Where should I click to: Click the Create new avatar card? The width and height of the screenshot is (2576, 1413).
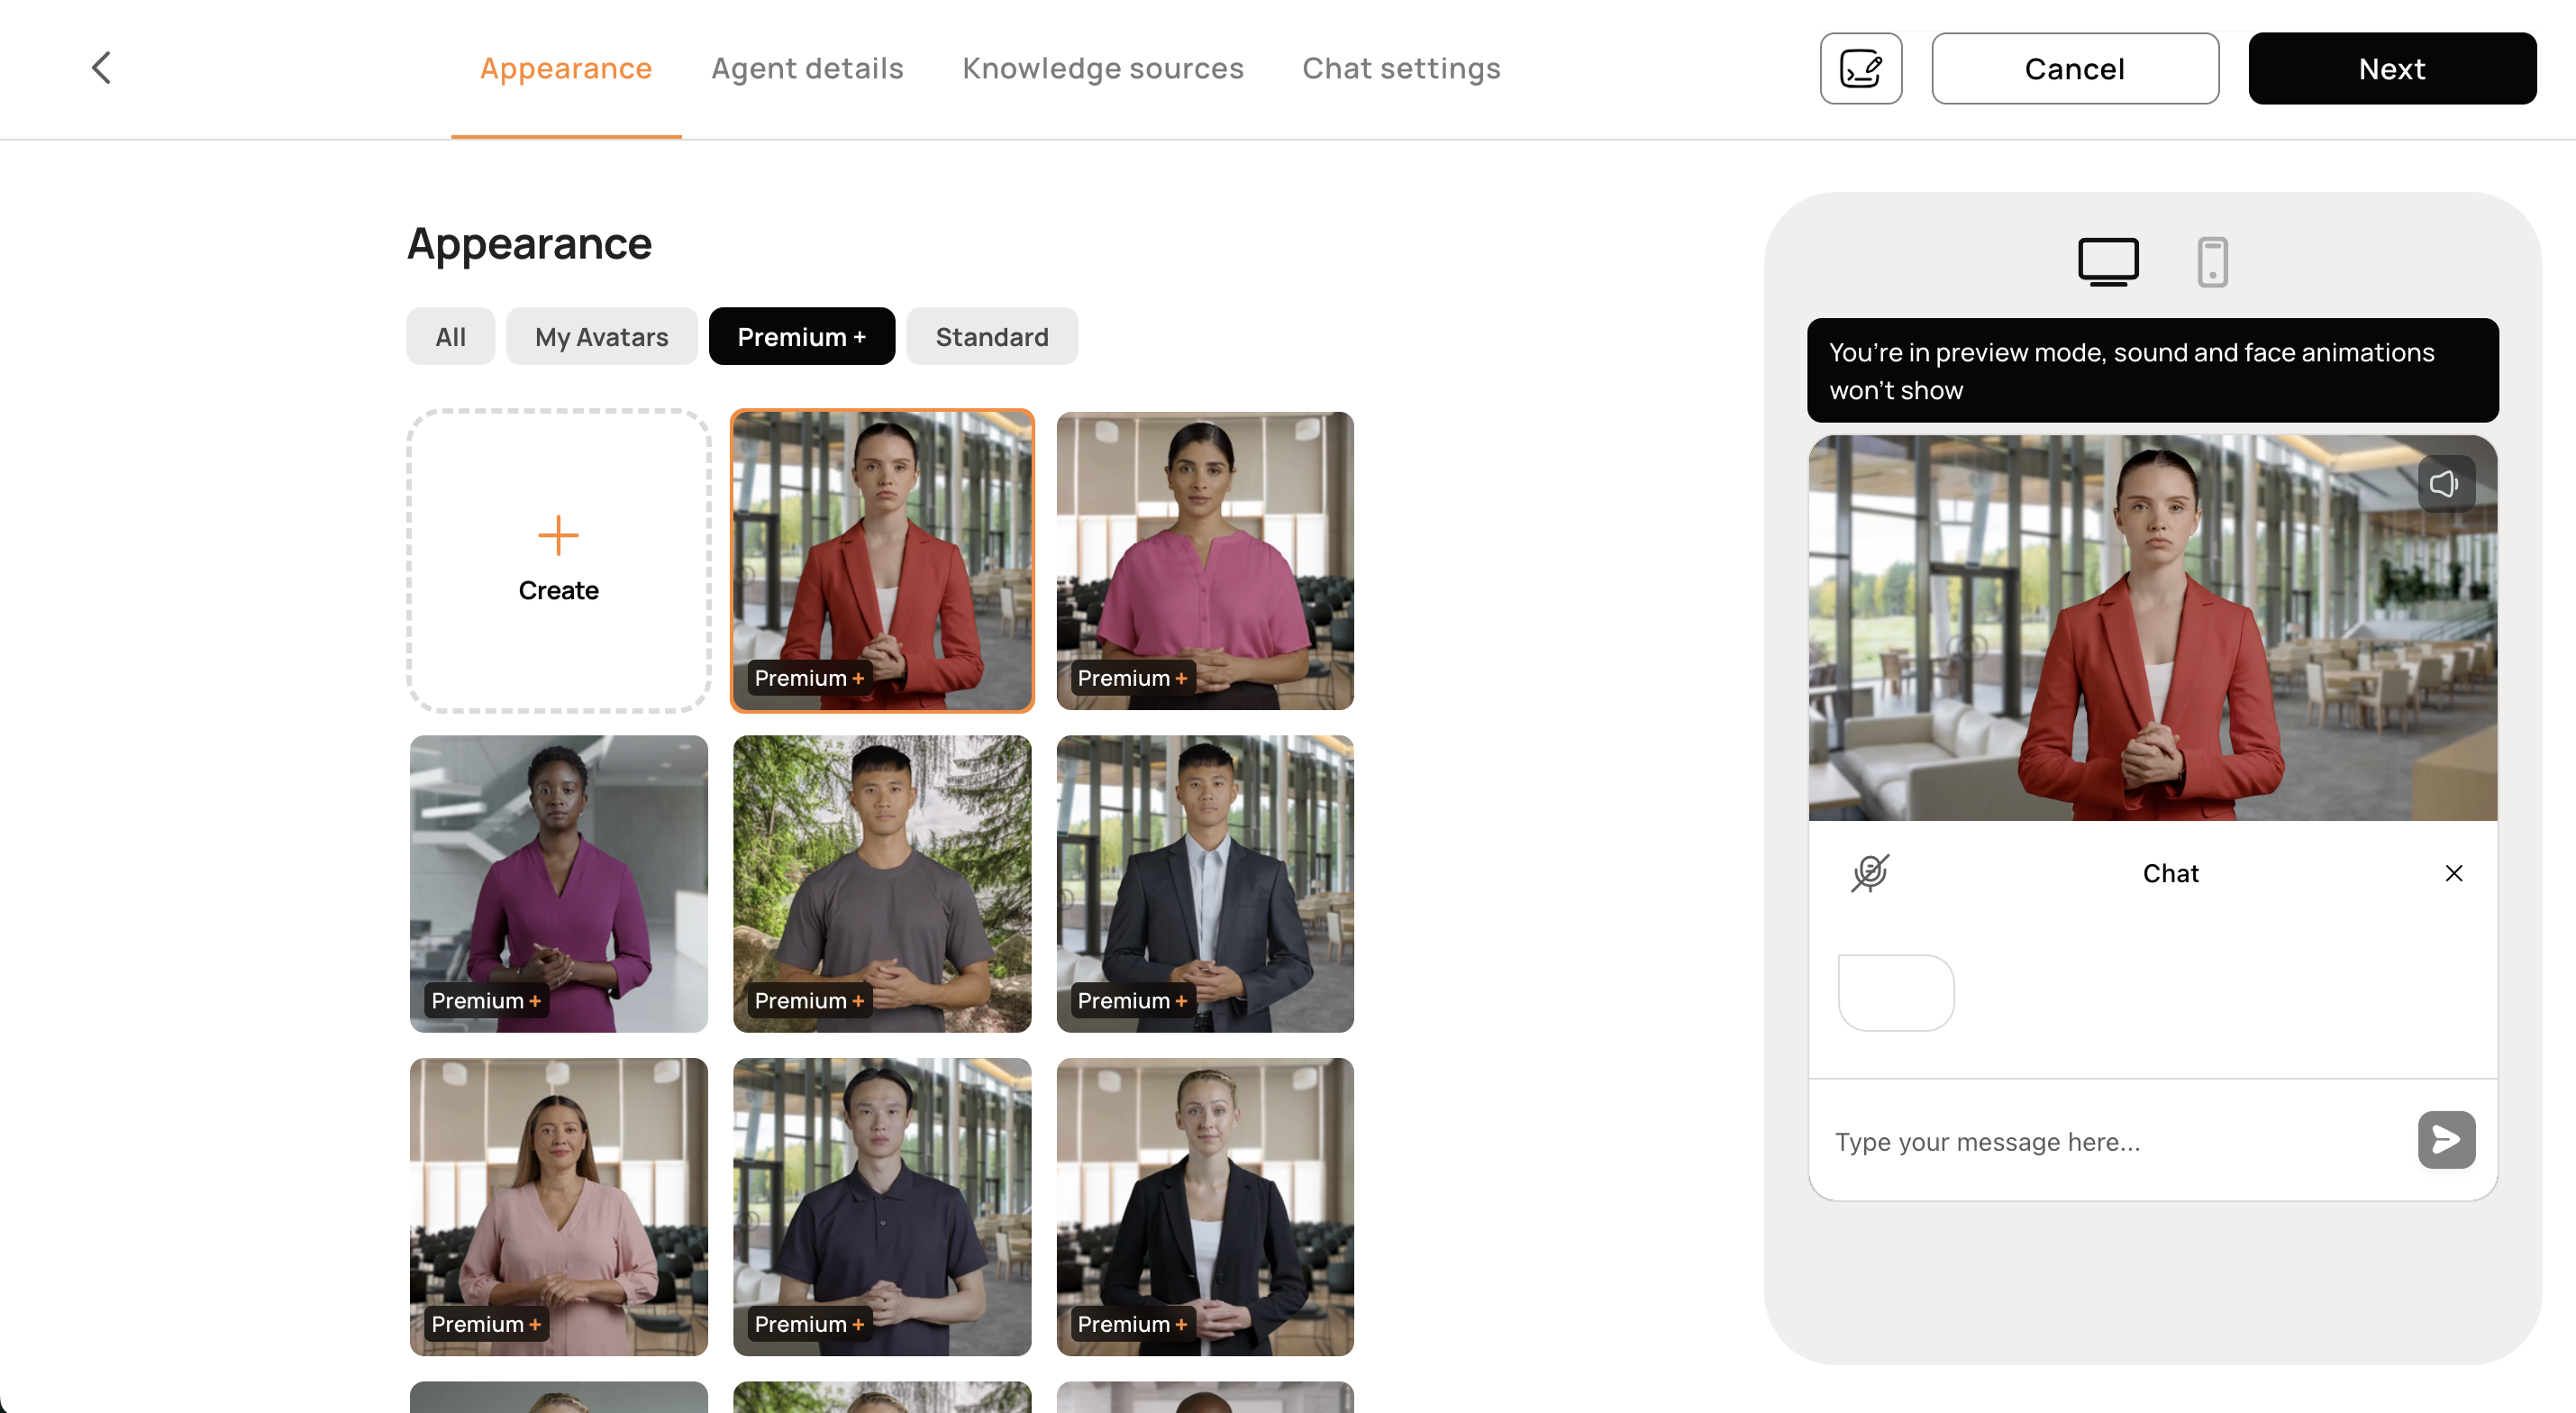pos(558,560)
